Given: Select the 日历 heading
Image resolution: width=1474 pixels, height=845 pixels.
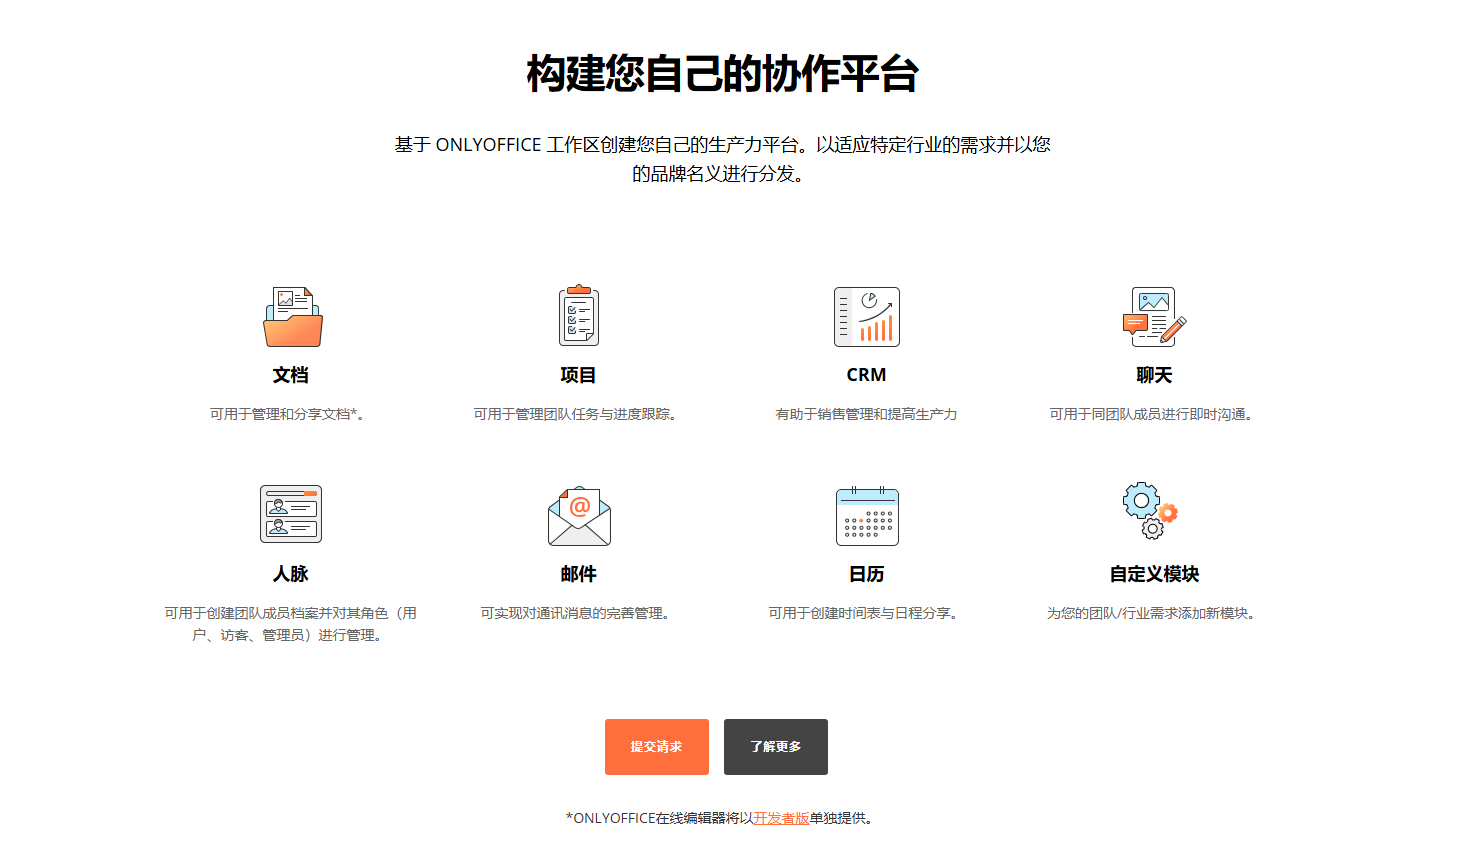Looking at the screenshot, I should click(866, 574).
